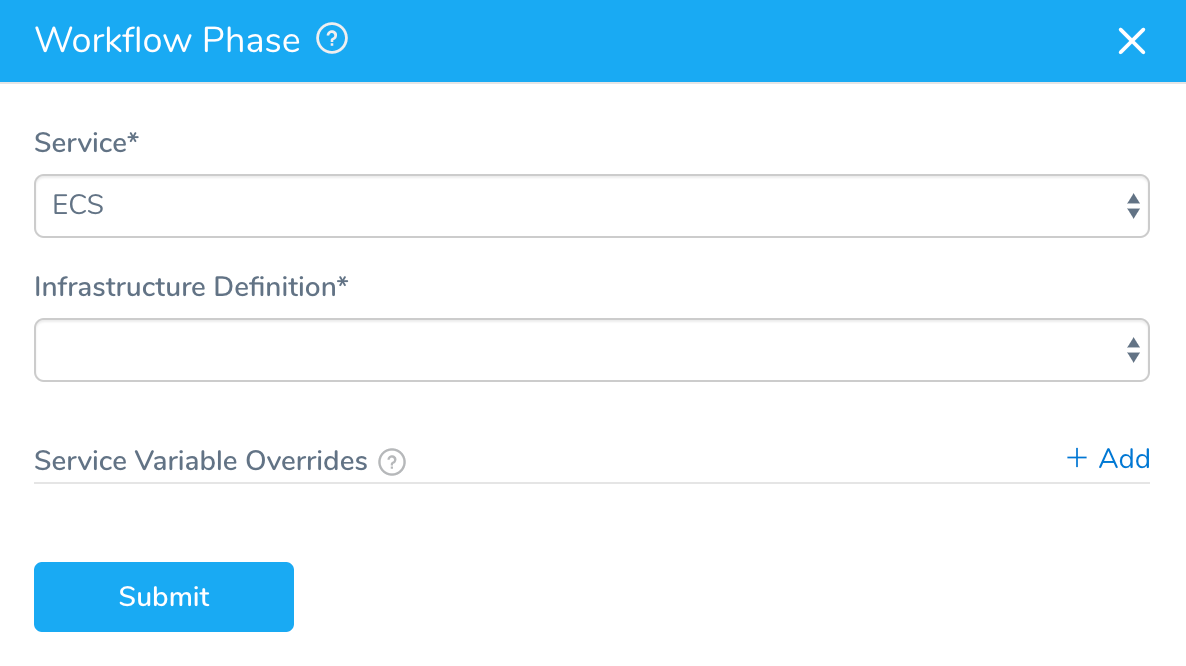This screenshot has width=1186, height=666.
Task: Click the up arrow in Infrastructure Definition selector
Action: (x=1132, y=342)
